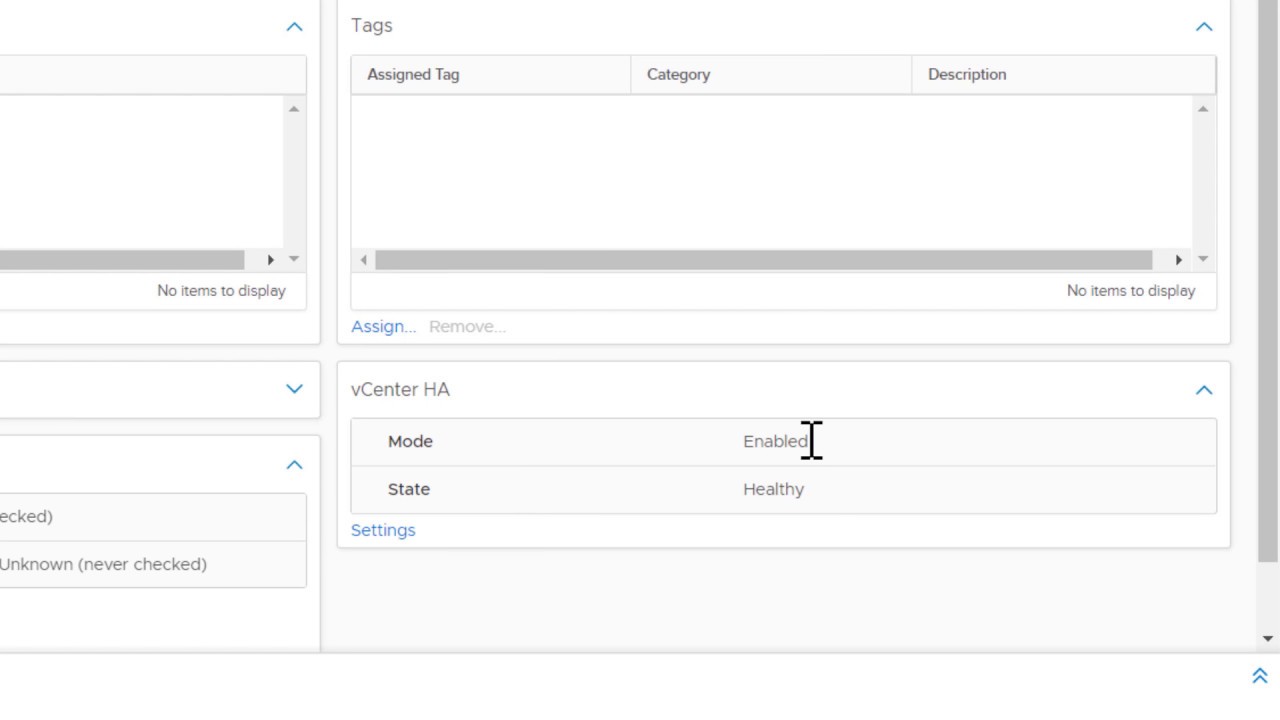
Task: Click the Tags panel title
Action: point(372,26)
